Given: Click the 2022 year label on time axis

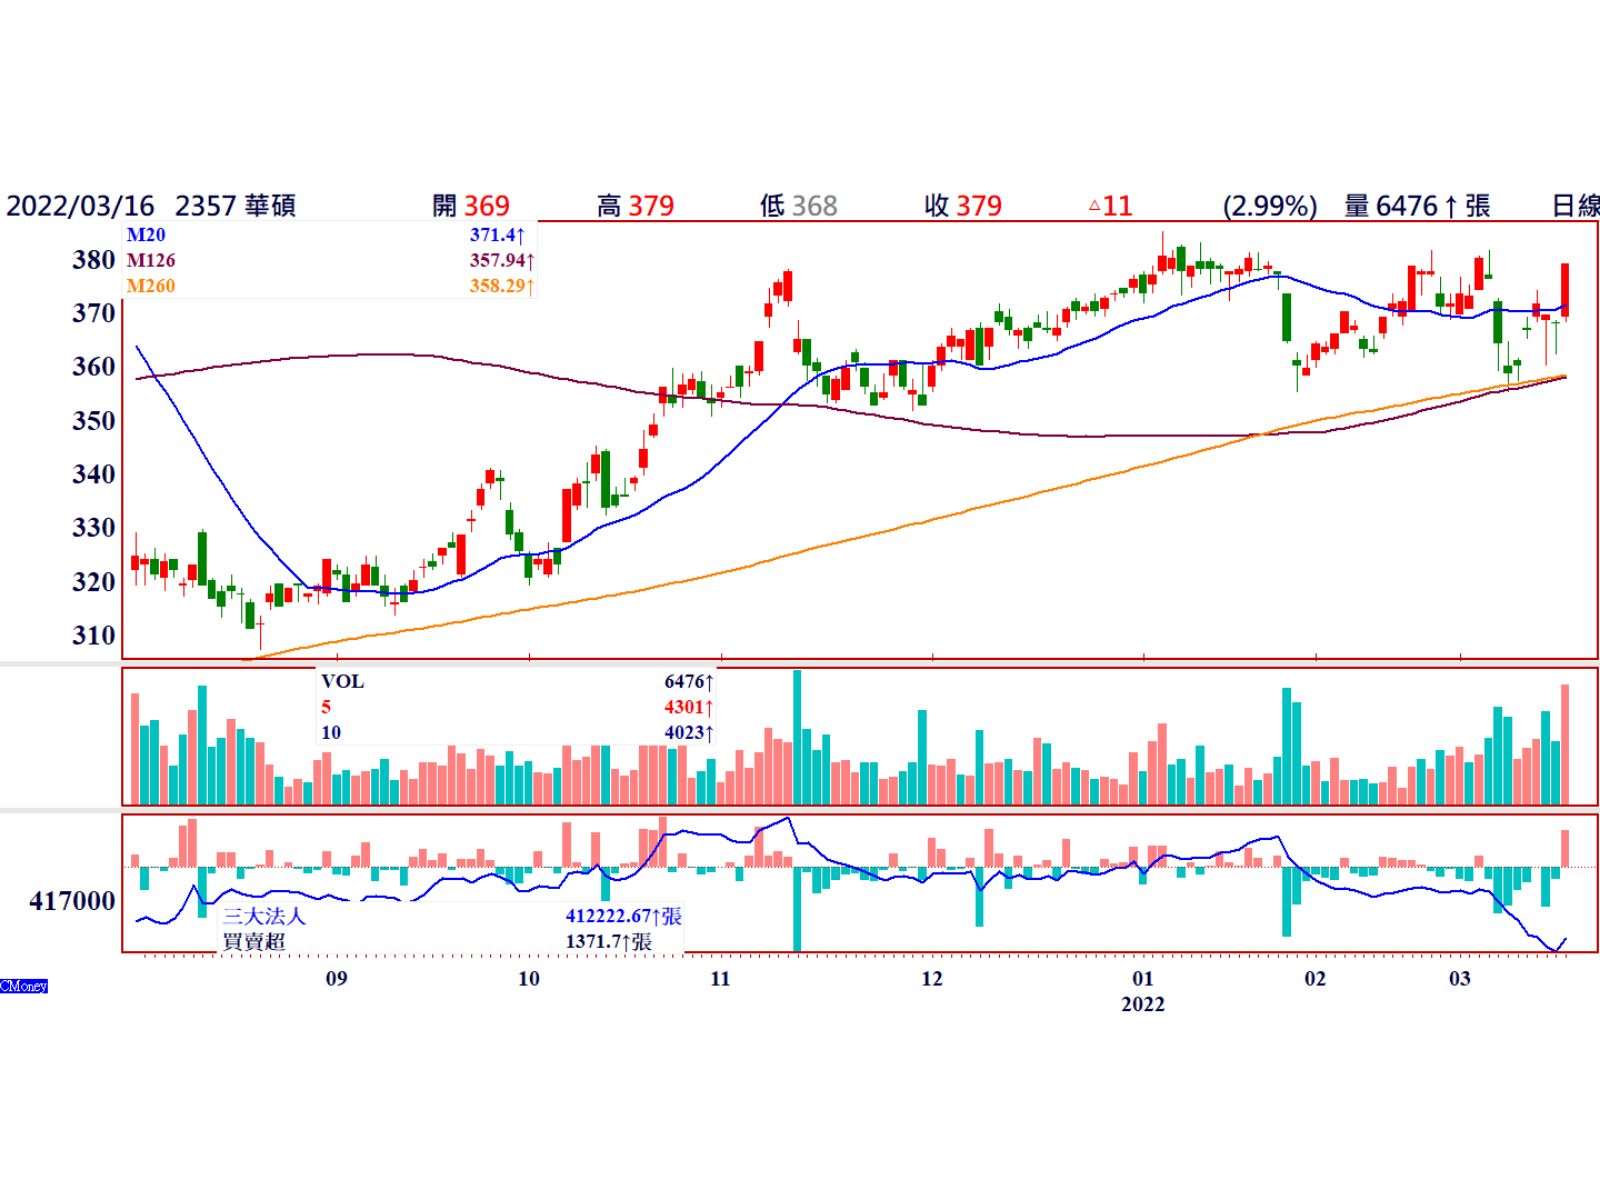Looking at the screenshot, I should click(1143, 1004).
